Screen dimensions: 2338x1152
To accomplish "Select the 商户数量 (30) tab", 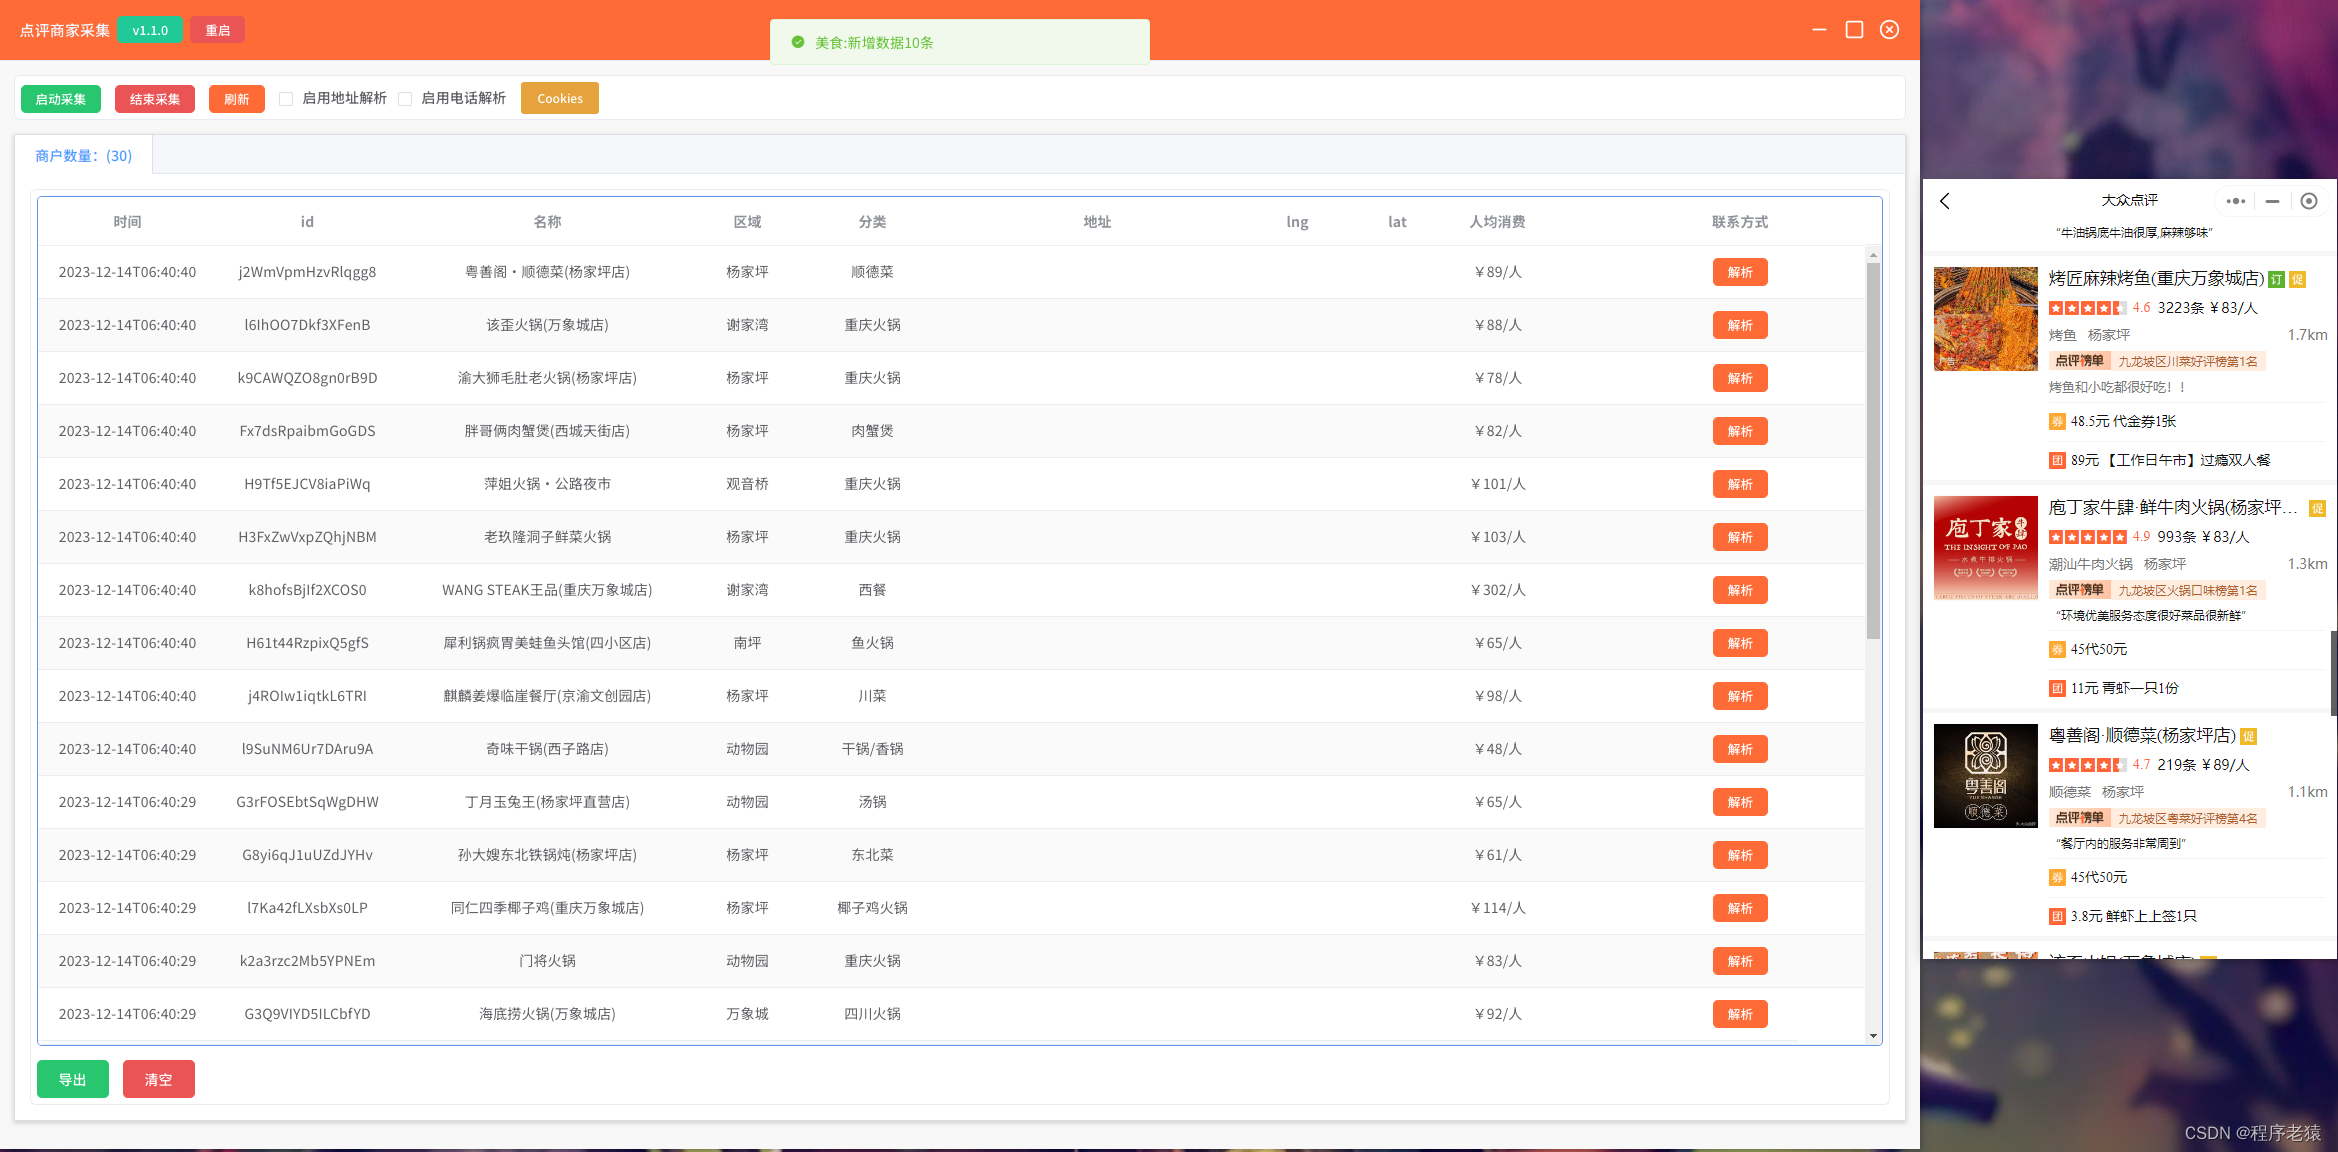I will click(84, 156).
